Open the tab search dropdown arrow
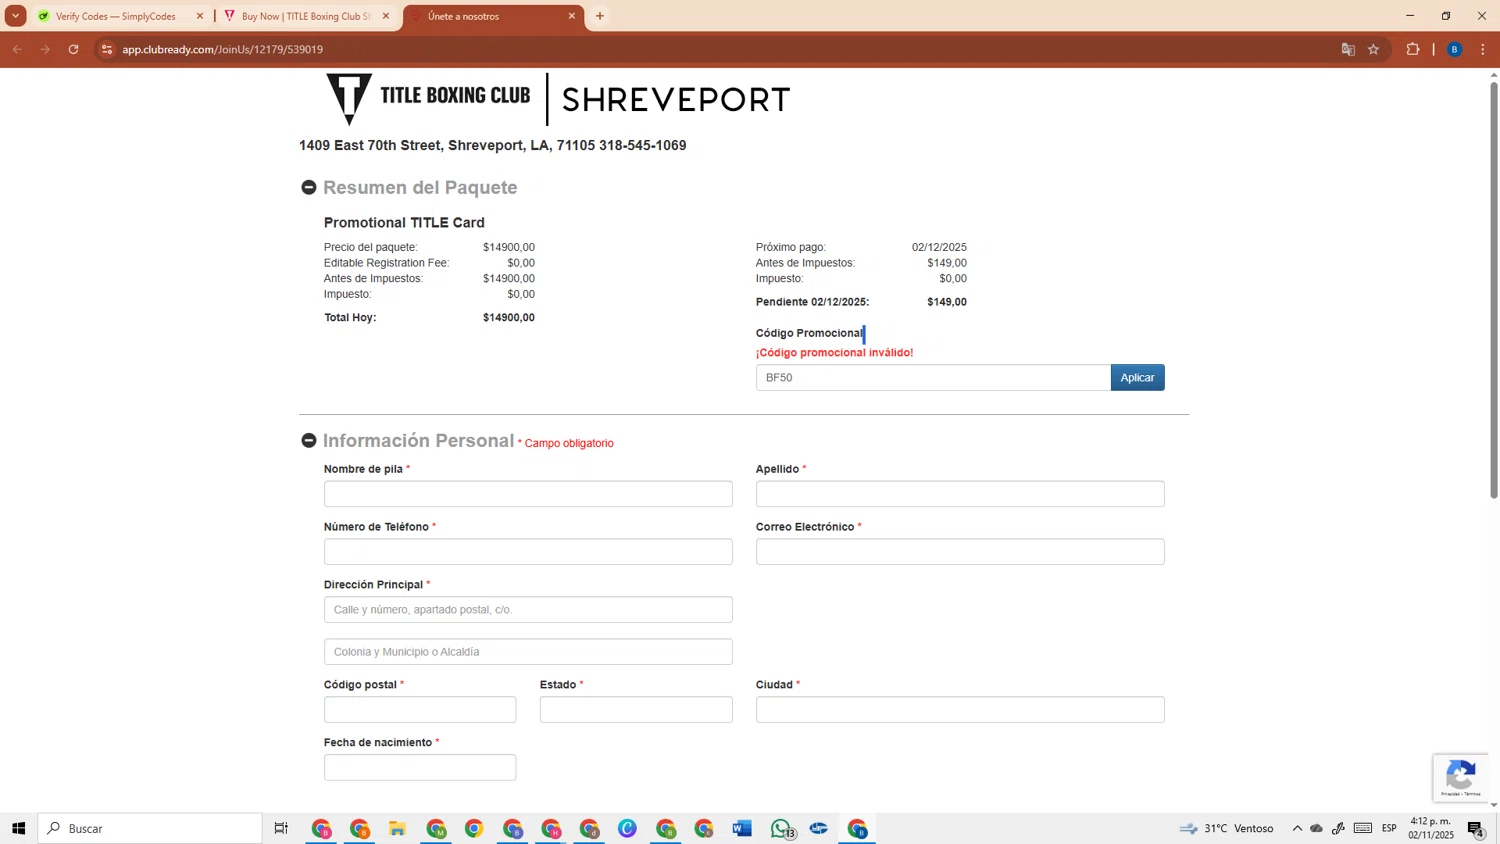 tap(15, 16)
